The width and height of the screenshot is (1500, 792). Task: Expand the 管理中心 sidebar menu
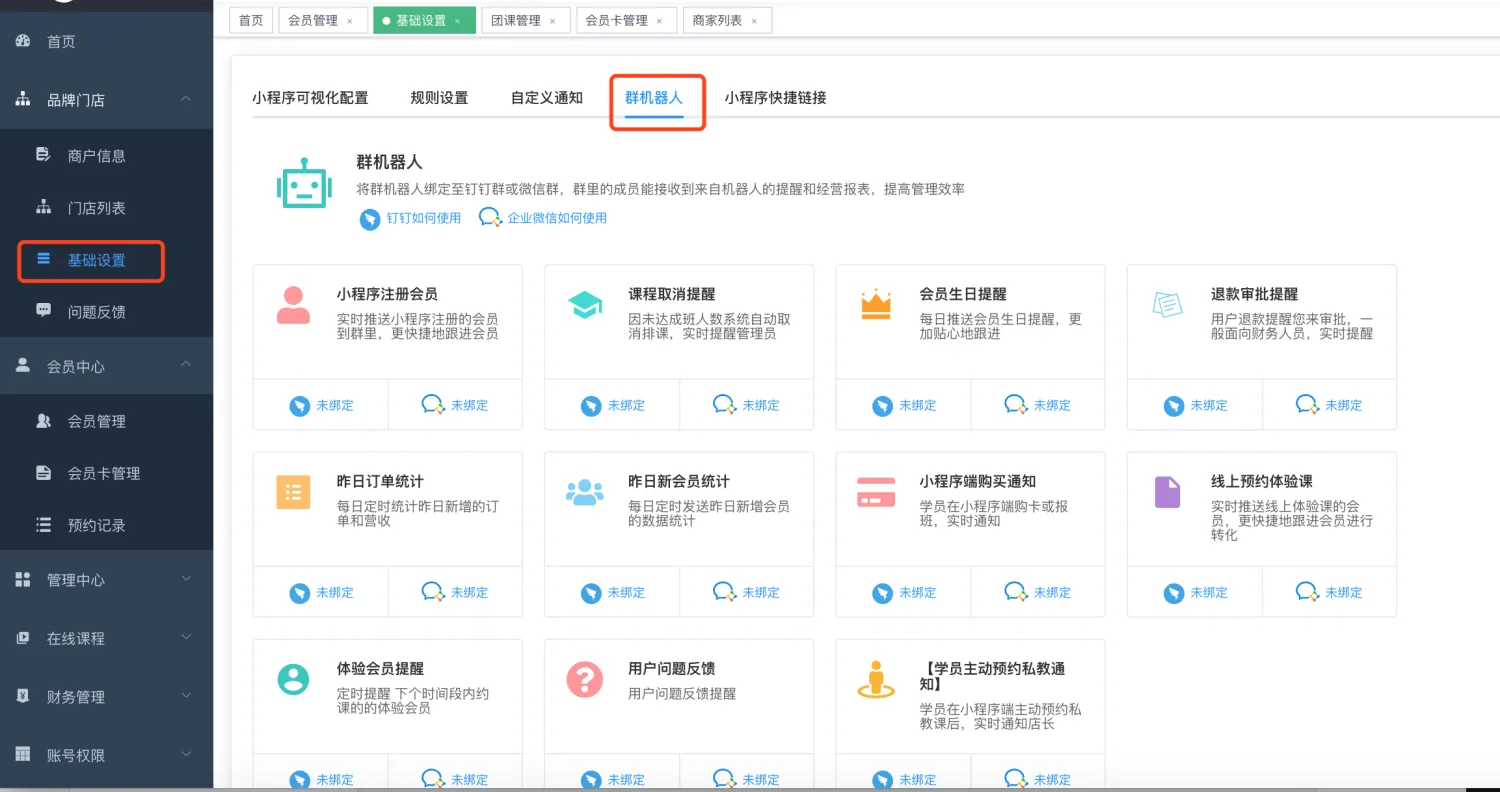pos(186,579)
